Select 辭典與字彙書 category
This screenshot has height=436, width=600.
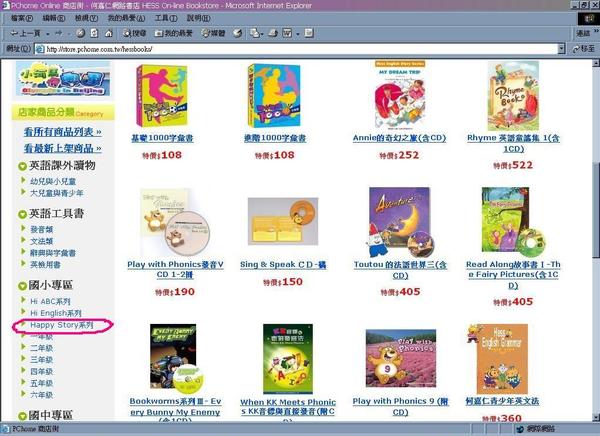pos(53,253)
